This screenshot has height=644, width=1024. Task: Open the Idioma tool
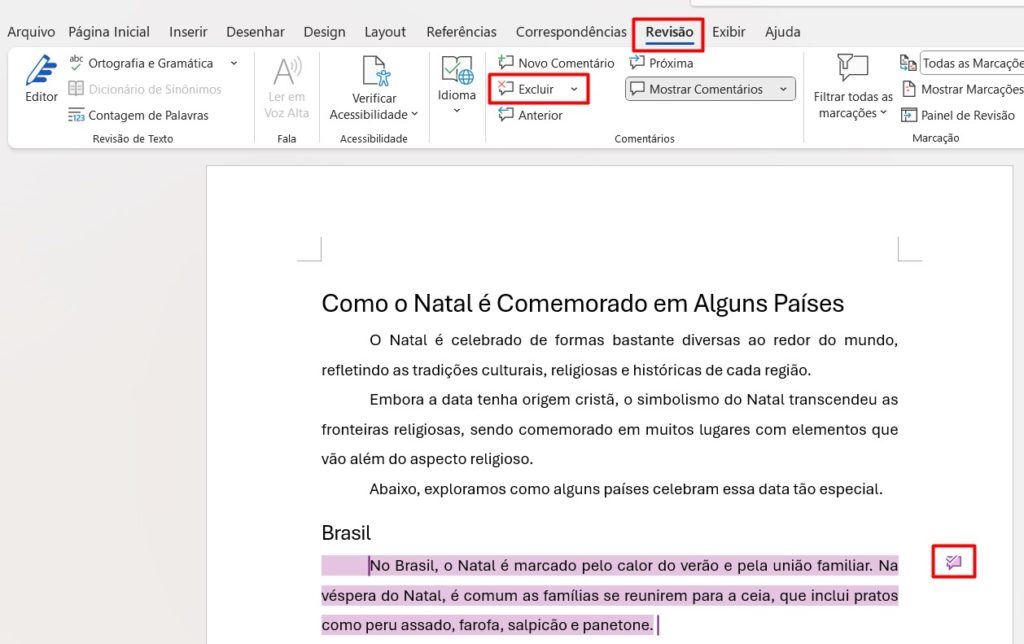tap(456, 85)
